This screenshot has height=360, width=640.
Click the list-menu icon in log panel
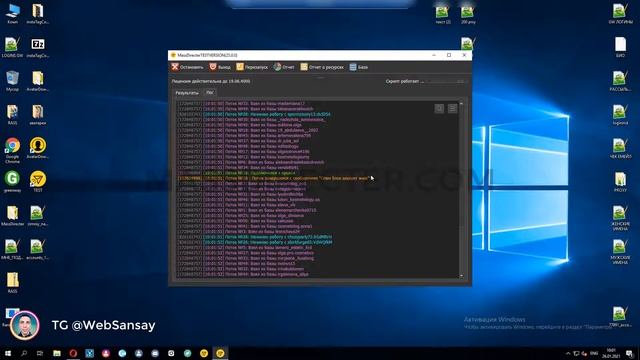coord(452,108)
